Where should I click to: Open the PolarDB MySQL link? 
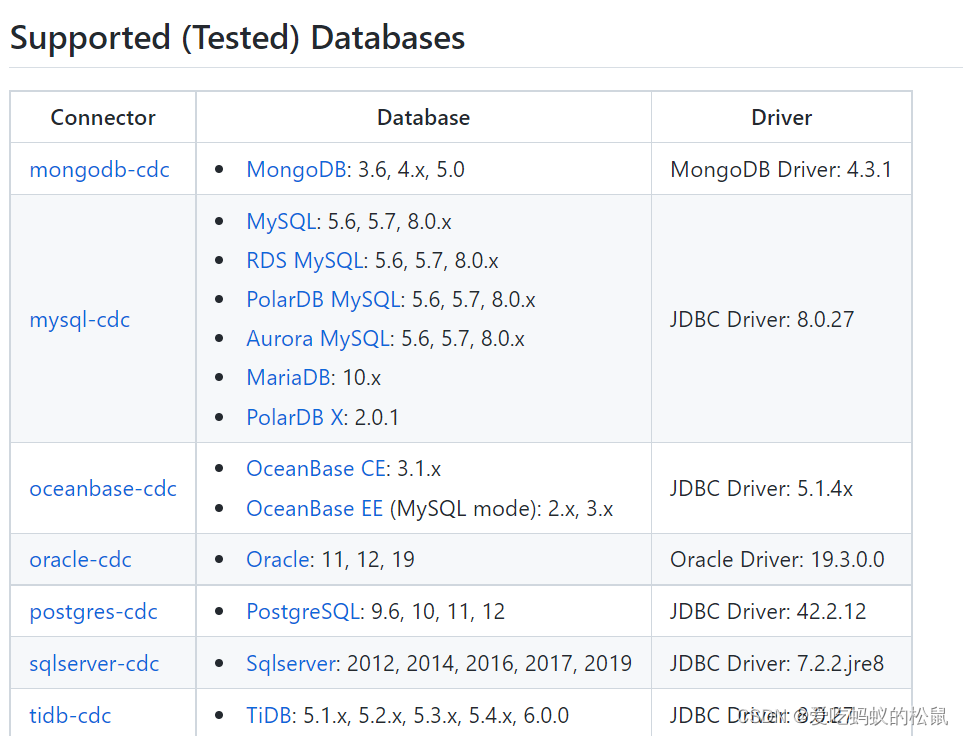point(323,300)
